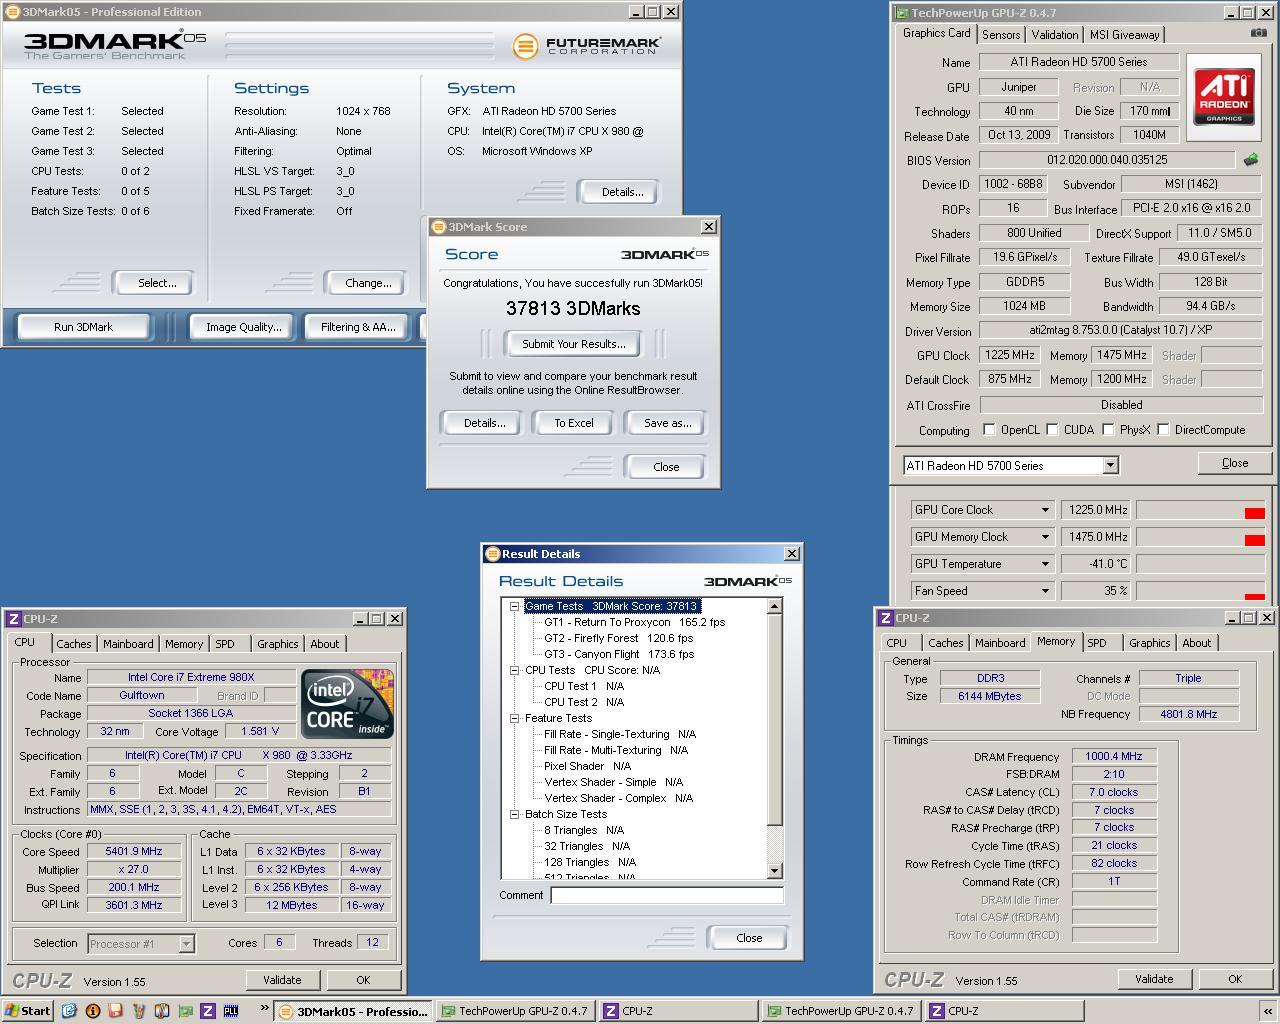
Task: Click the Result Details window title icon
Action: click(x=492, y=554)
